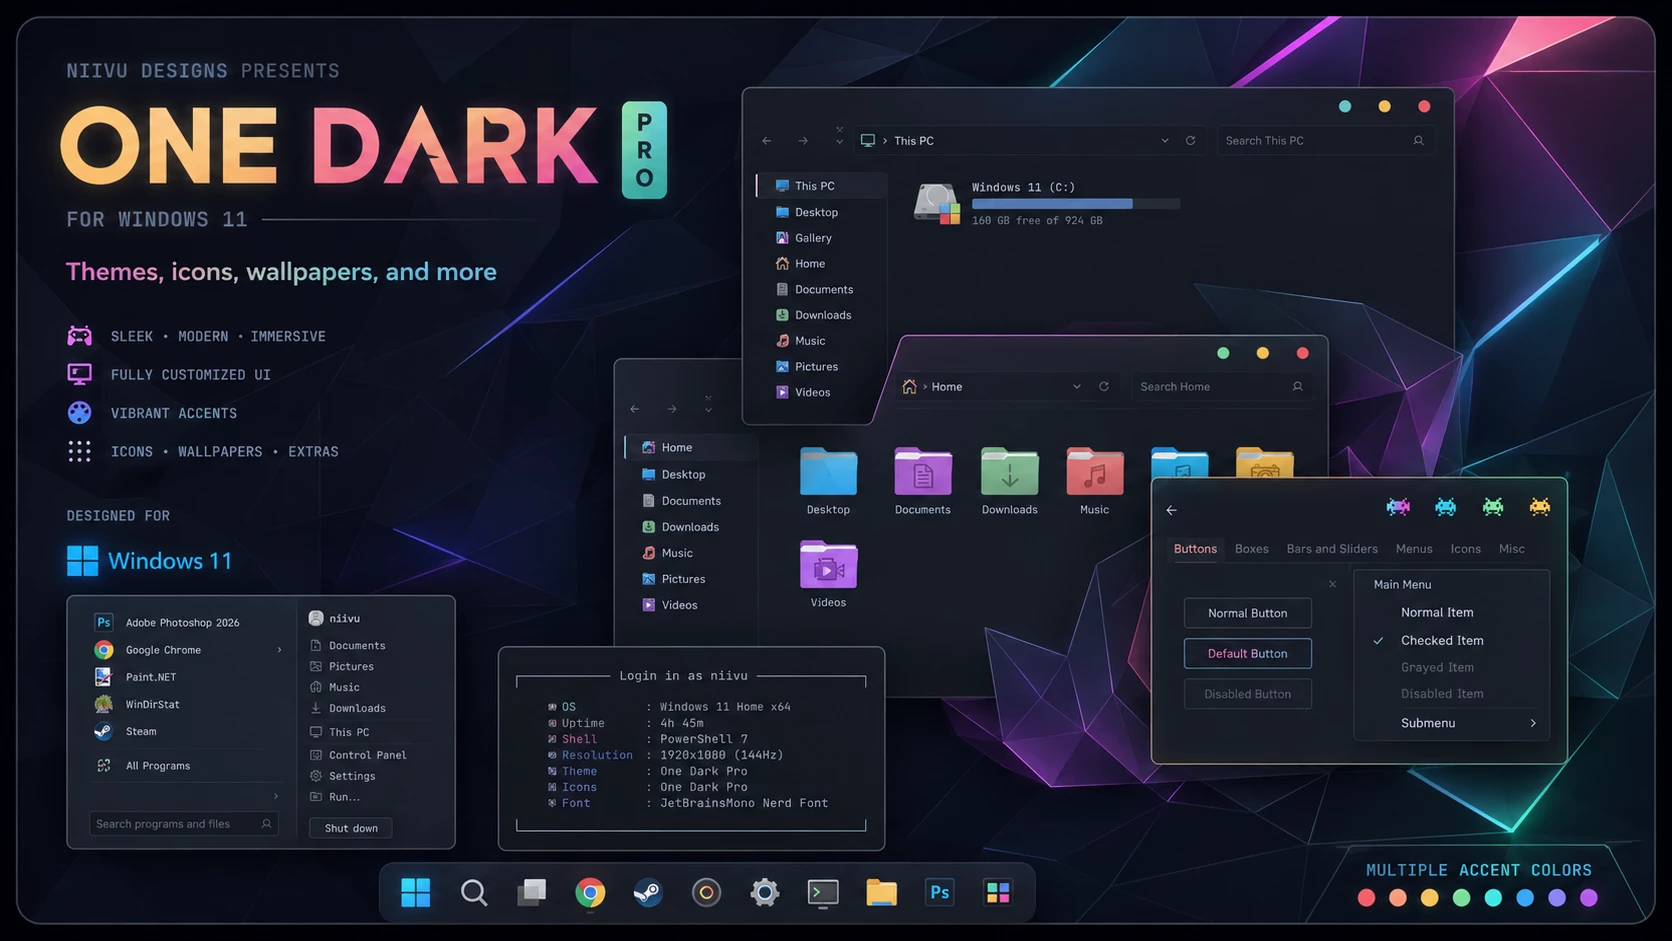
Task: Launch Google Chrome from the taskbar
Action: [590, 892]
